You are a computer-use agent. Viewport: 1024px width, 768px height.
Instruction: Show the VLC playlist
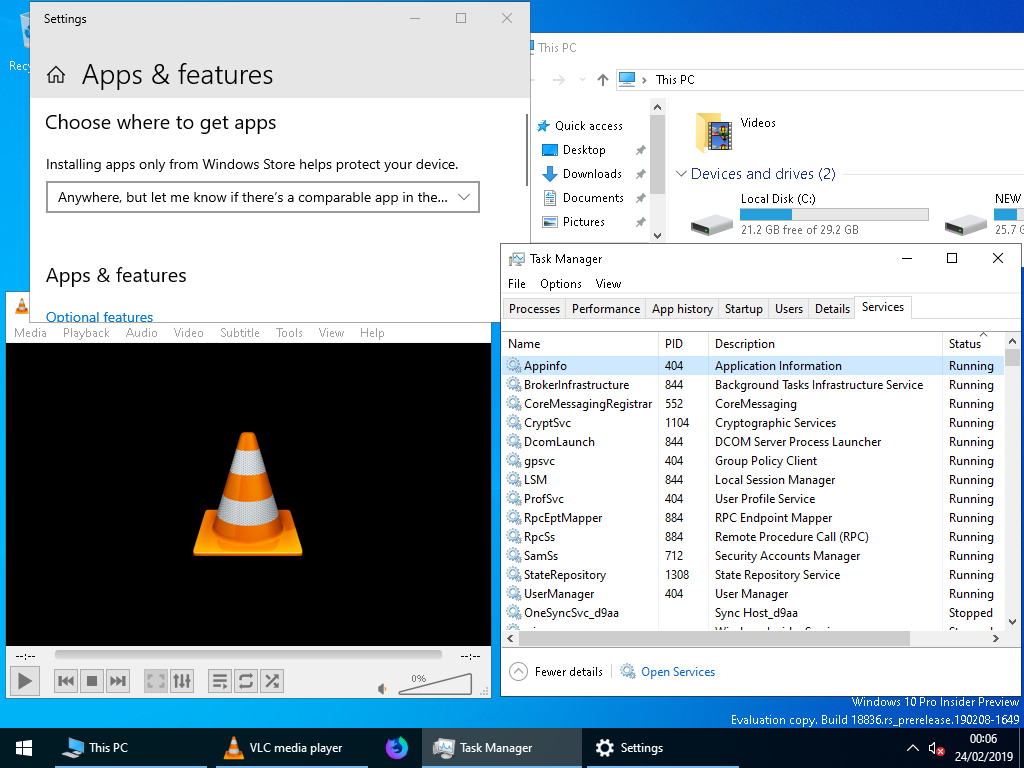tap(220, 681)
